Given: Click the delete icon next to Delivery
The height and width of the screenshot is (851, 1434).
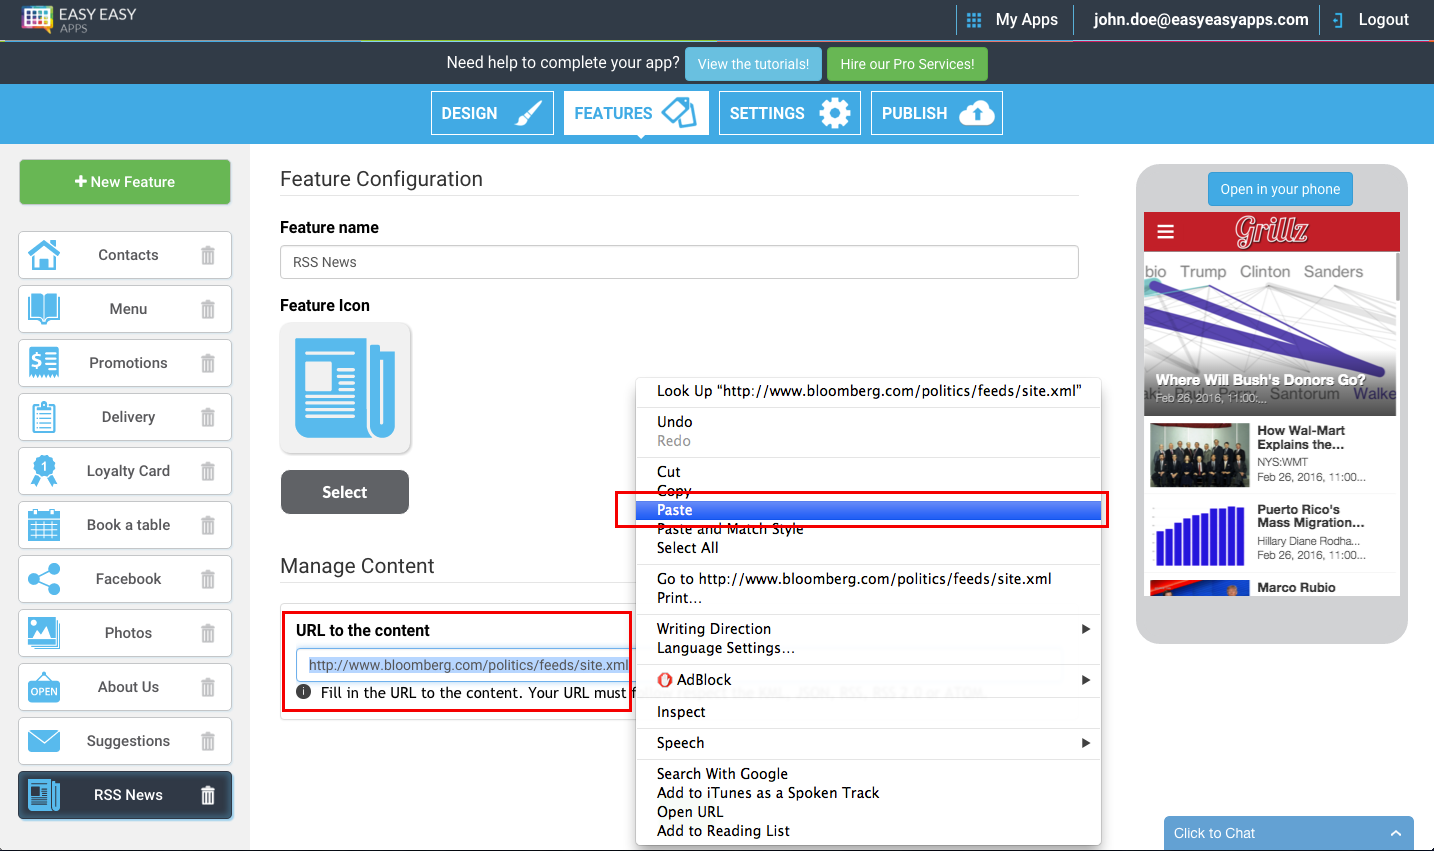Looking at the screenshot, I should pos(207,417).
